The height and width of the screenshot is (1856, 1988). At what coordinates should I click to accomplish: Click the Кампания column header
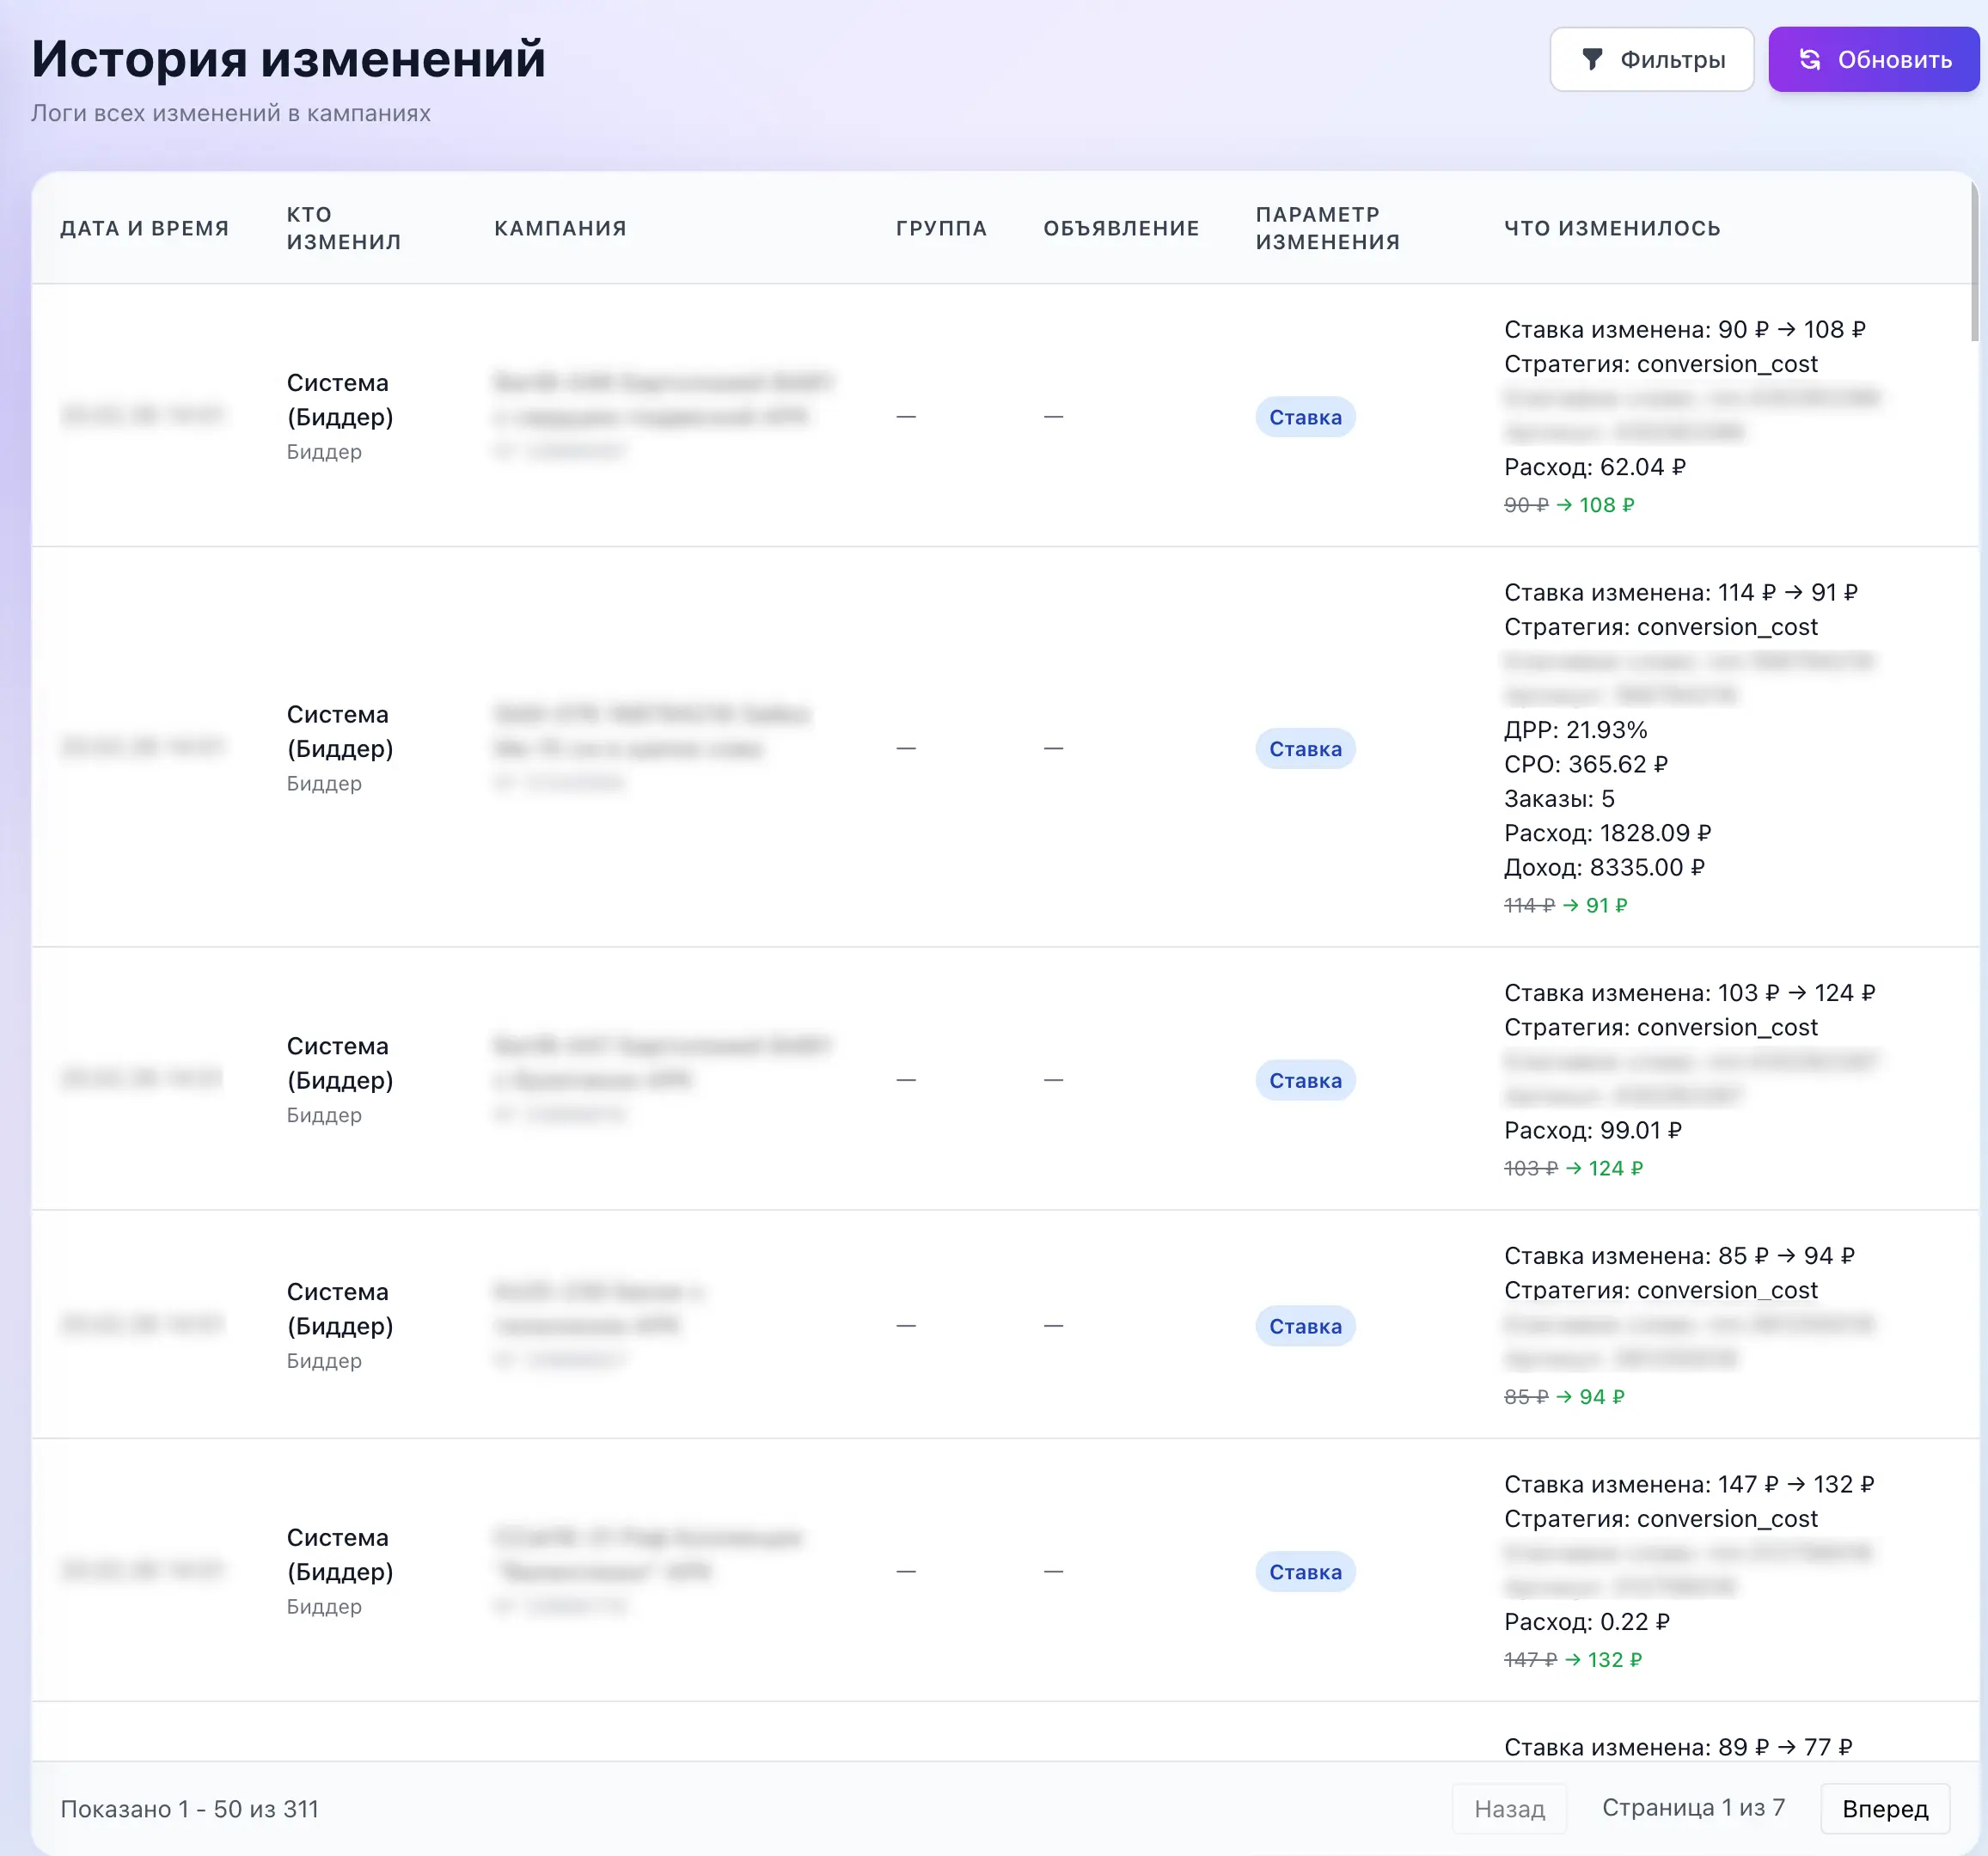coord(560,228)
